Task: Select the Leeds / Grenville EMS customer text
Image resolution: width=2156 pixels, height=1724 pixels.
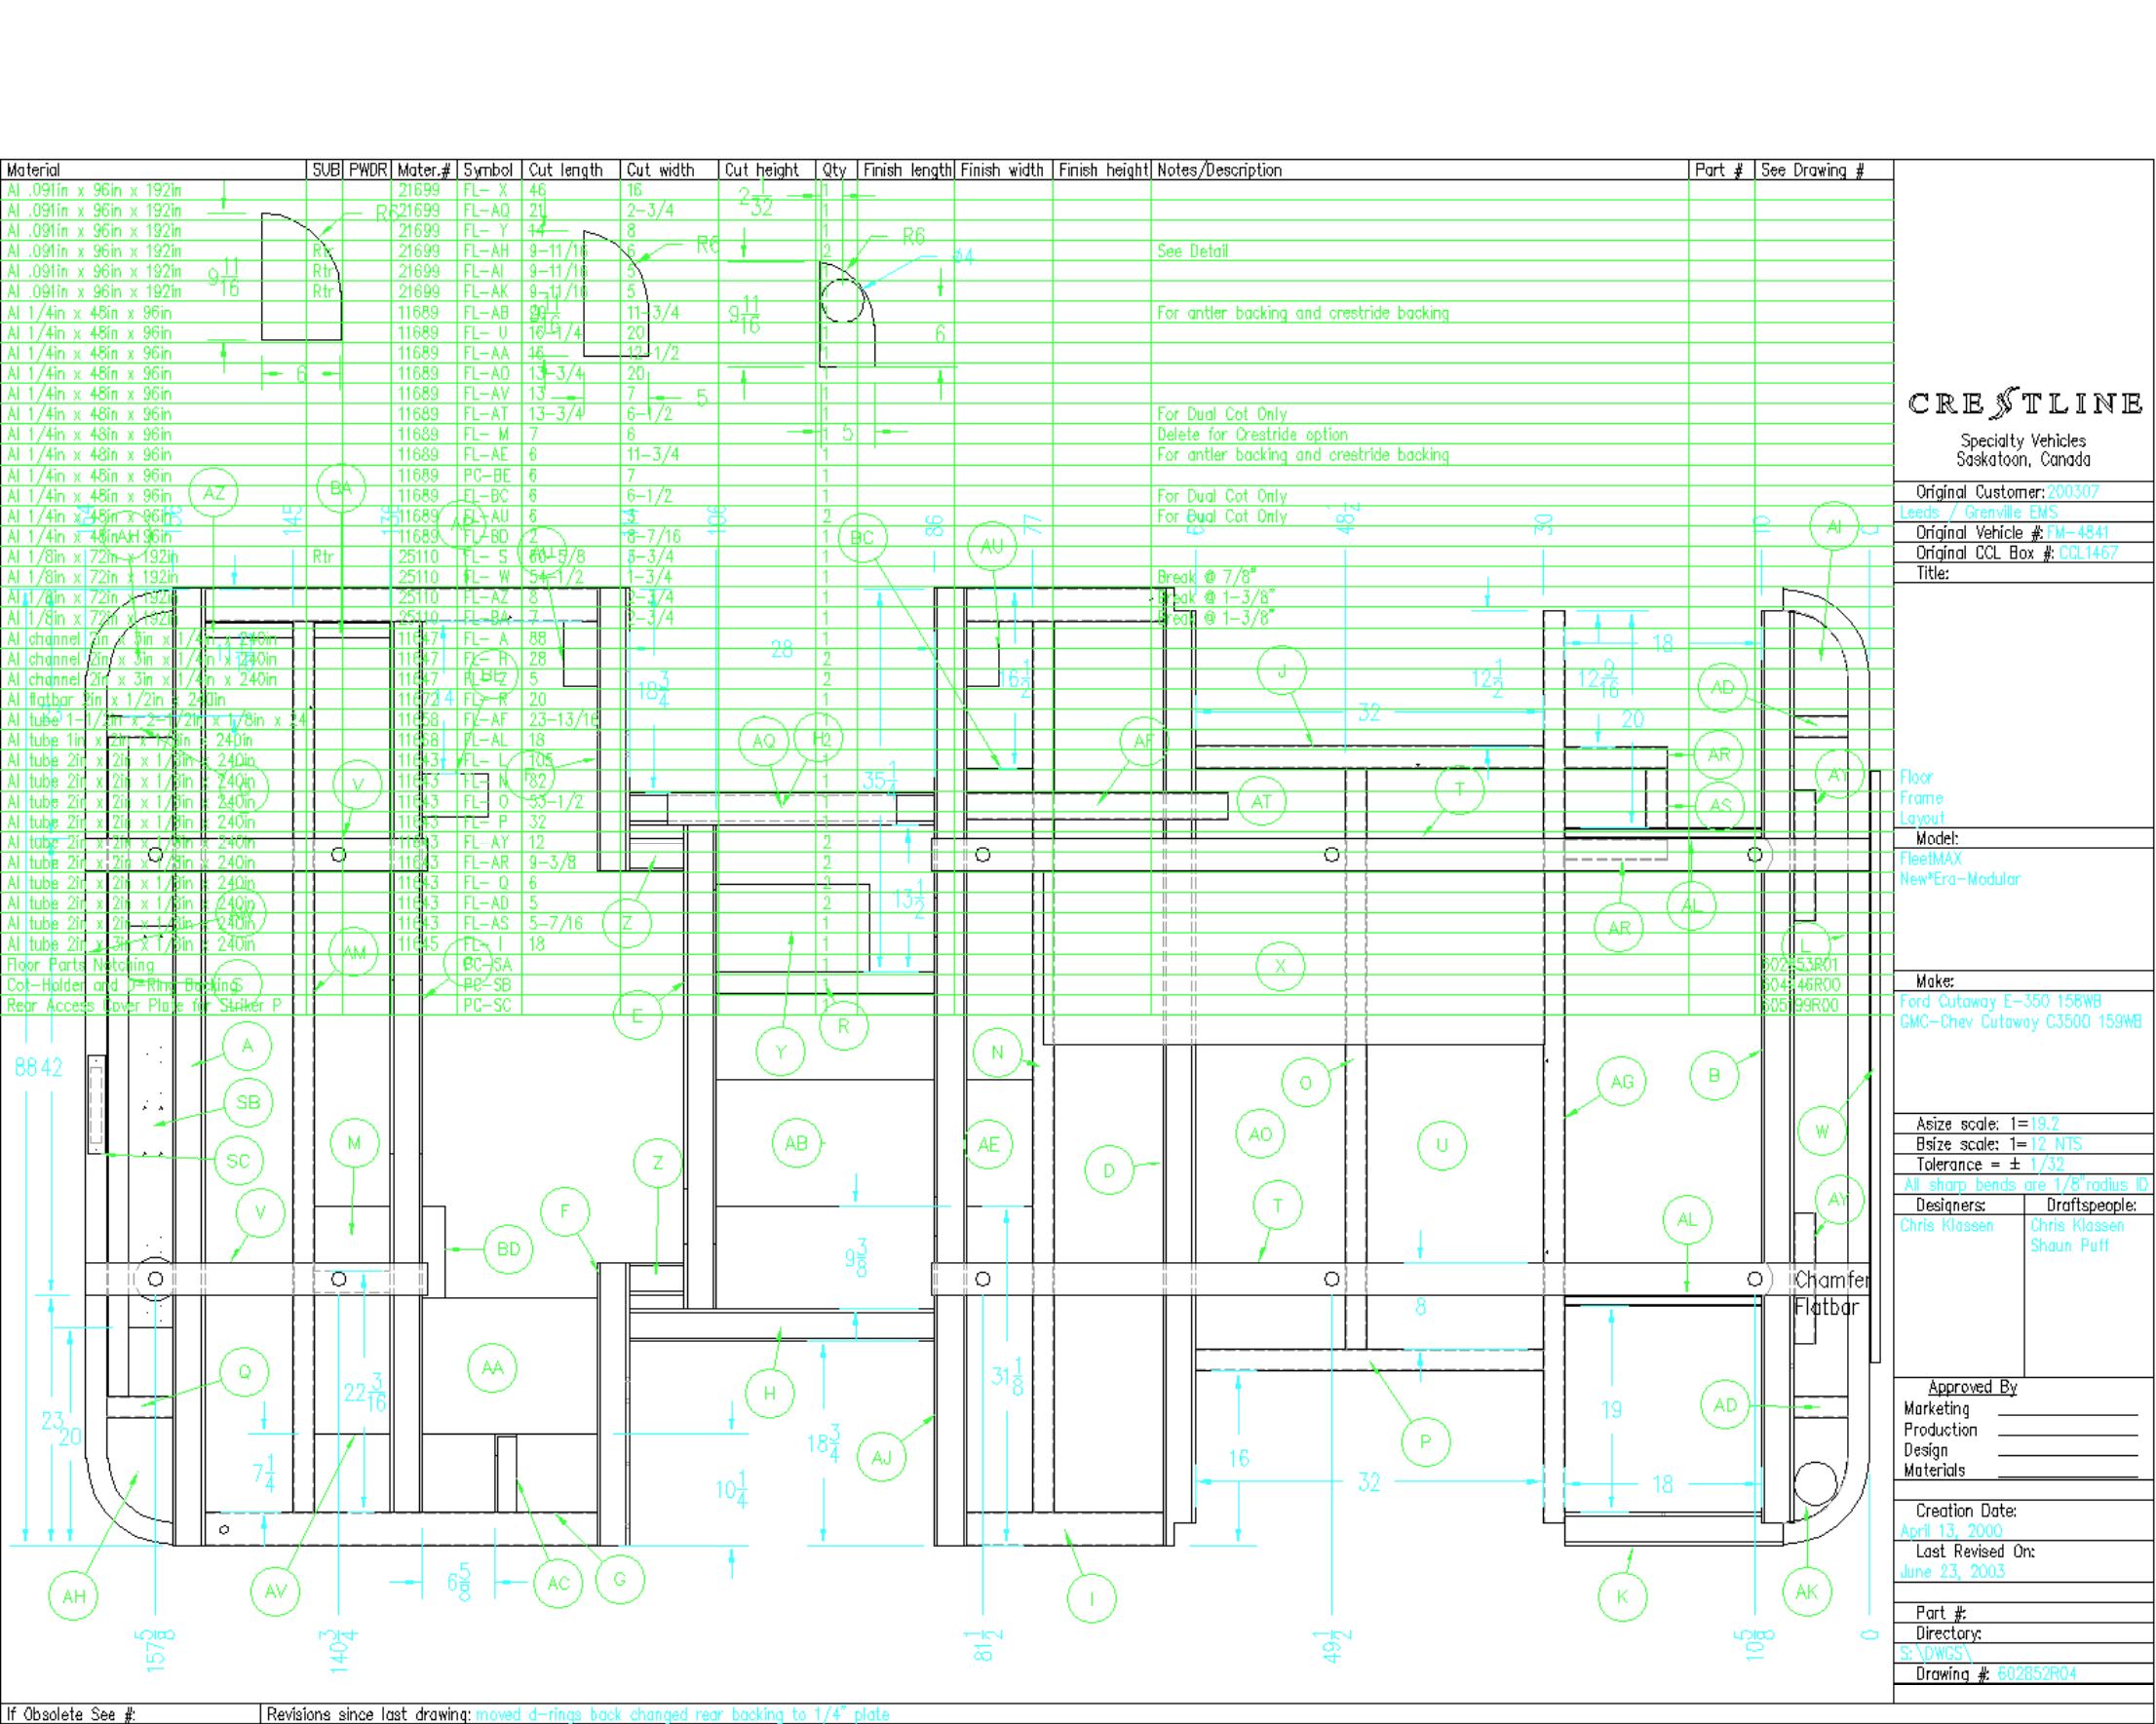Action: [1978, 512]
